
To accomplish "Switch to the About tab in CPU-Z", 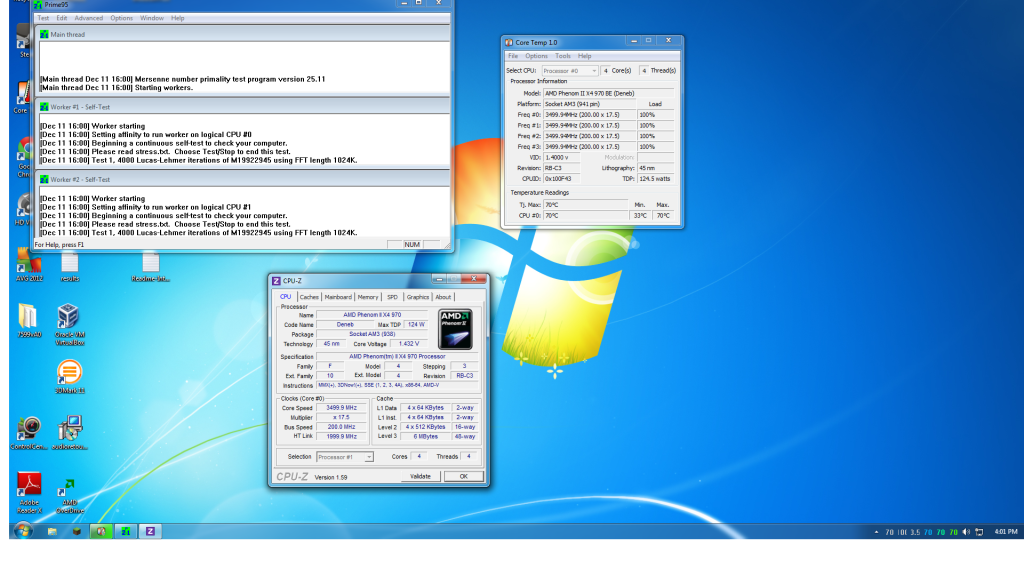I will point(443,297).
